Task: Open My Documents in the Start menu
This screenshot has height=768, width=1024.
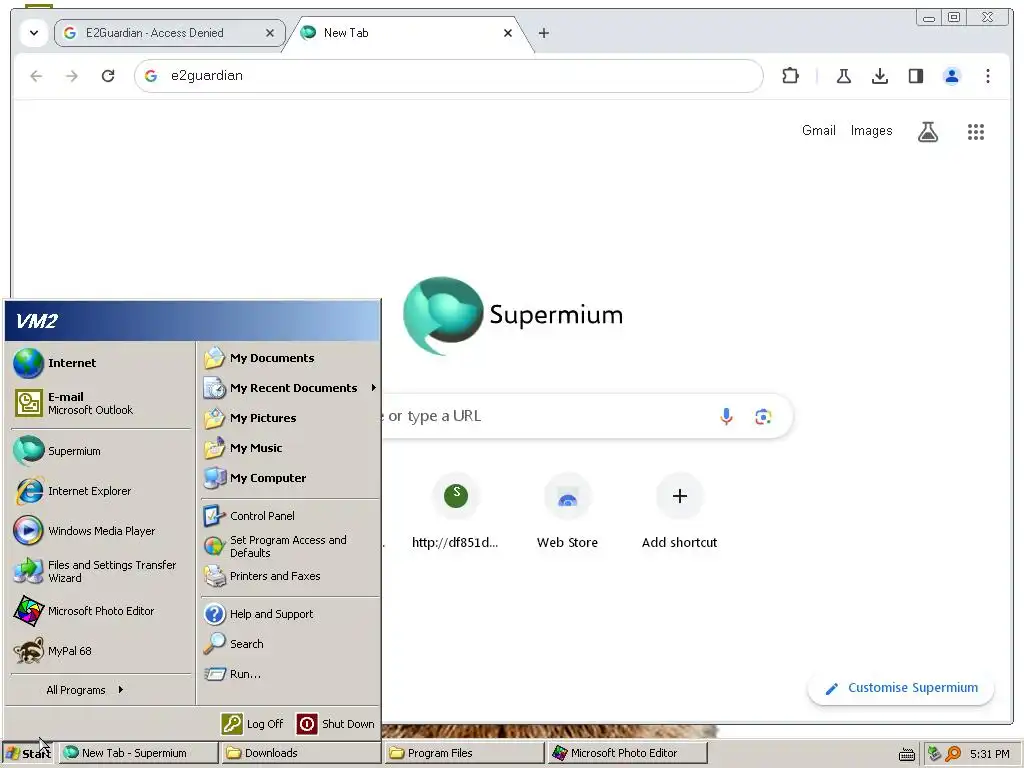Action: click(x=290, y=358)
